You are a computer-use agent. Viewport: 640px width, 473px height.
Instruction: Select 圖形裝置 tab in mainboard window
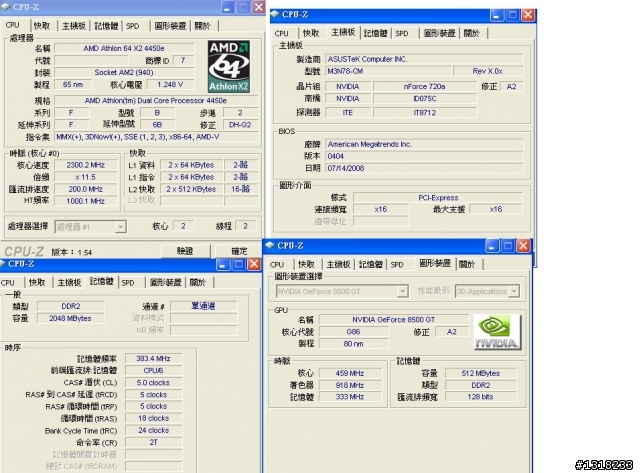pos(440,33)
